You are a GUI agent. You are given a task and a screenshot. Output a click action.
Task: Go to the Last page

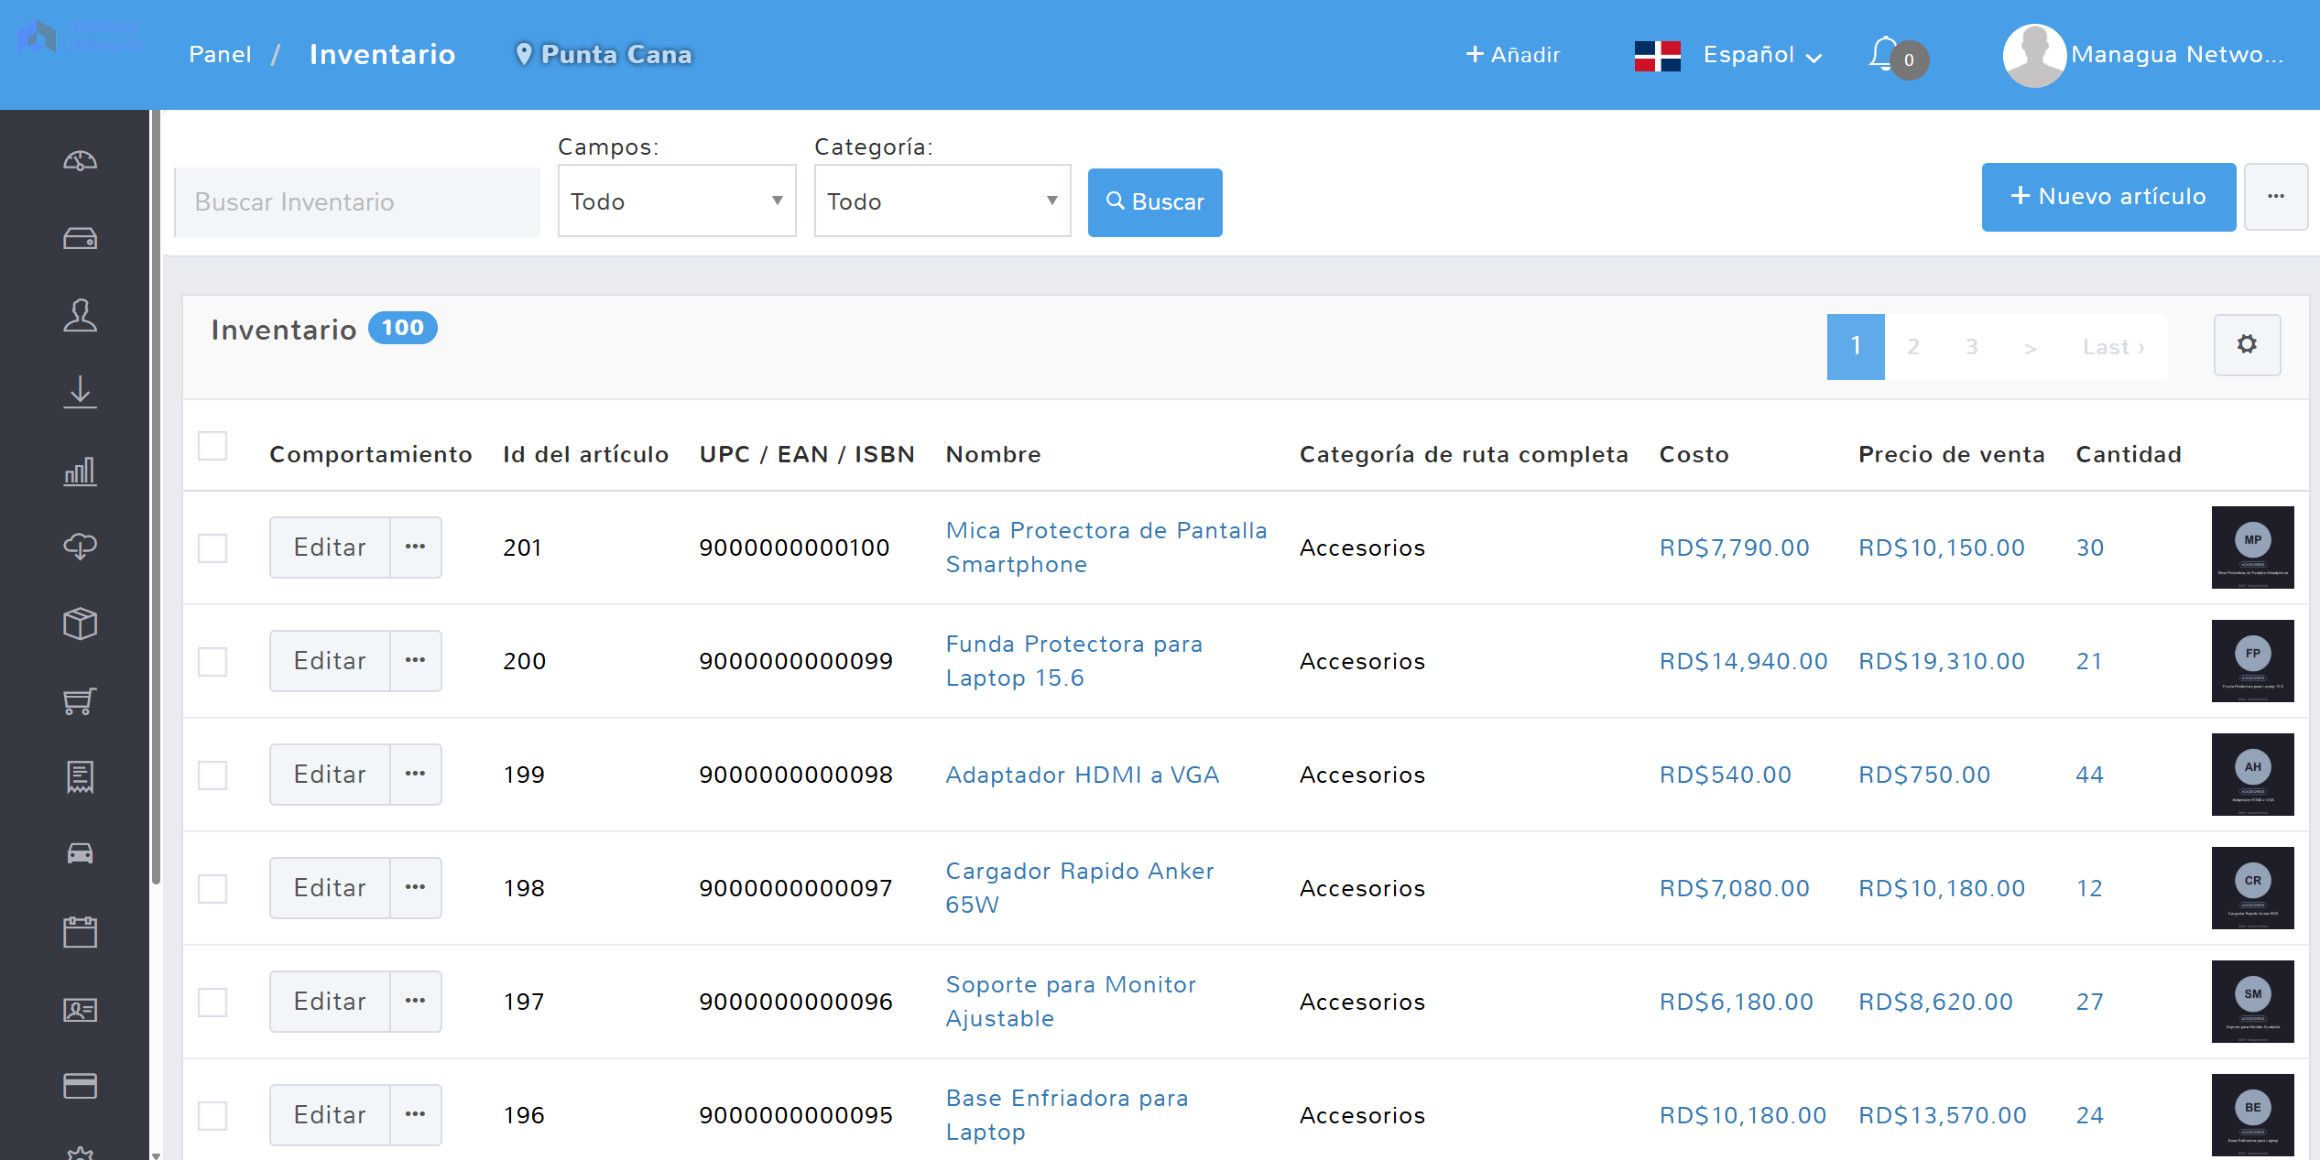(2113, 347)
